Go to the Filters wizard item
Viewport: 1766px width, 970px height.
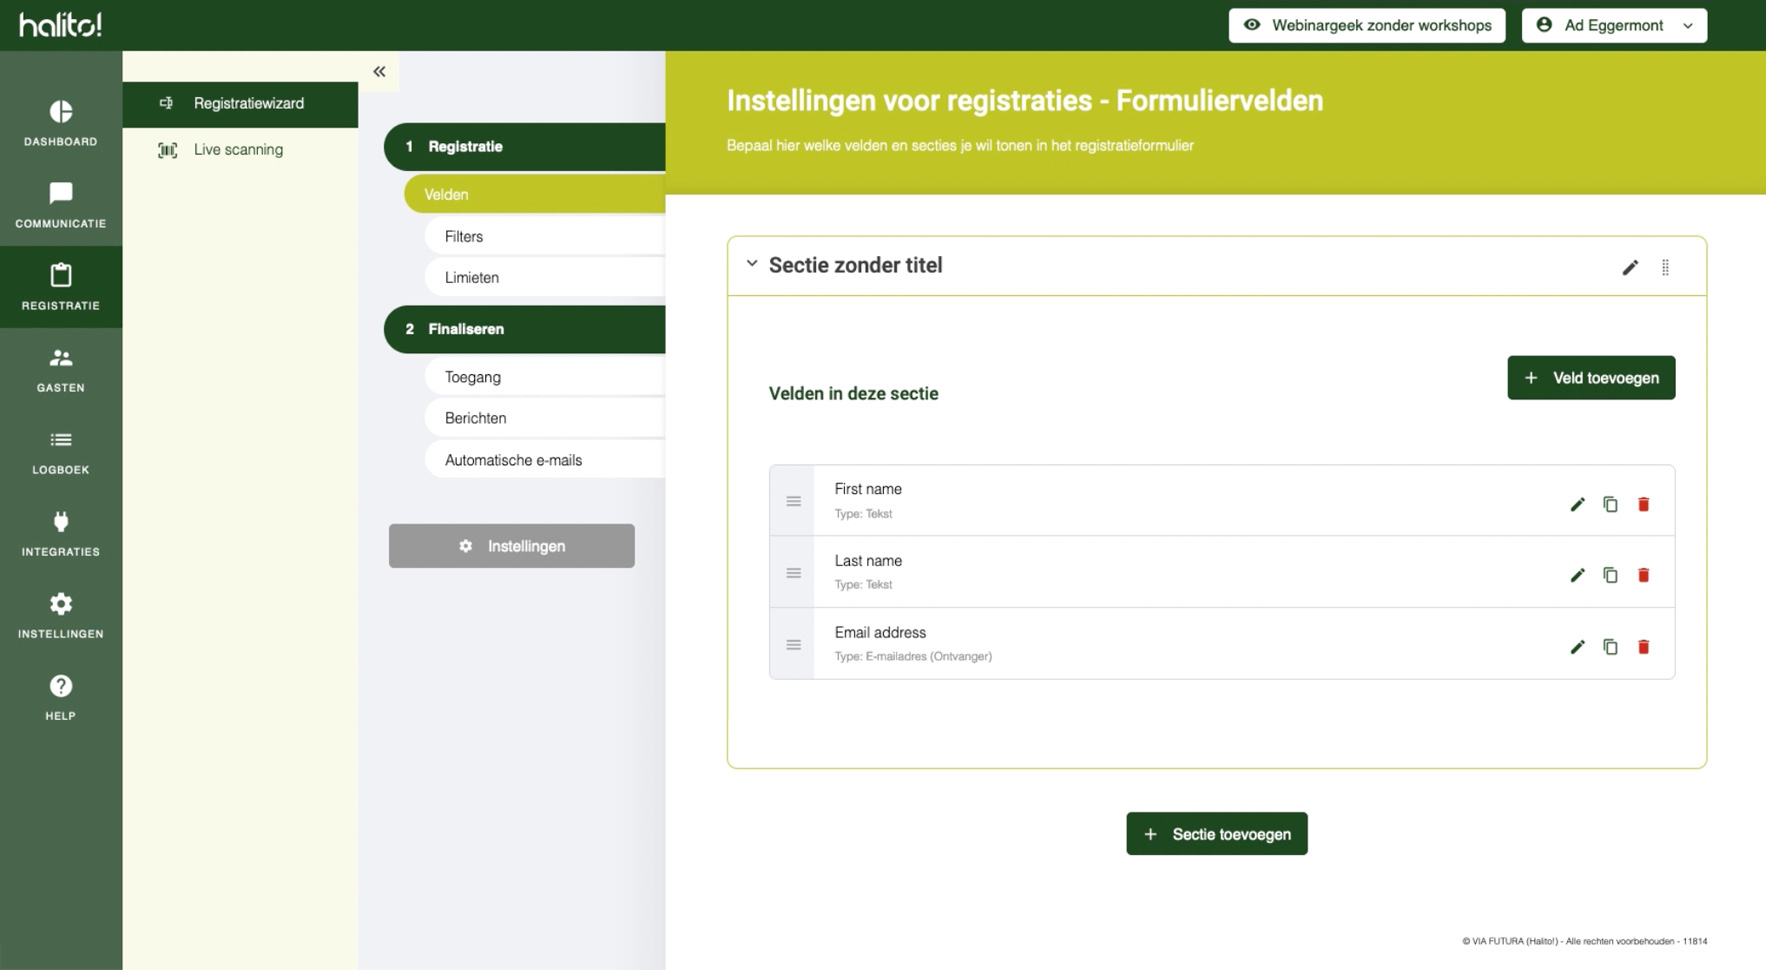pyautogui.click(x=545, y=236)
